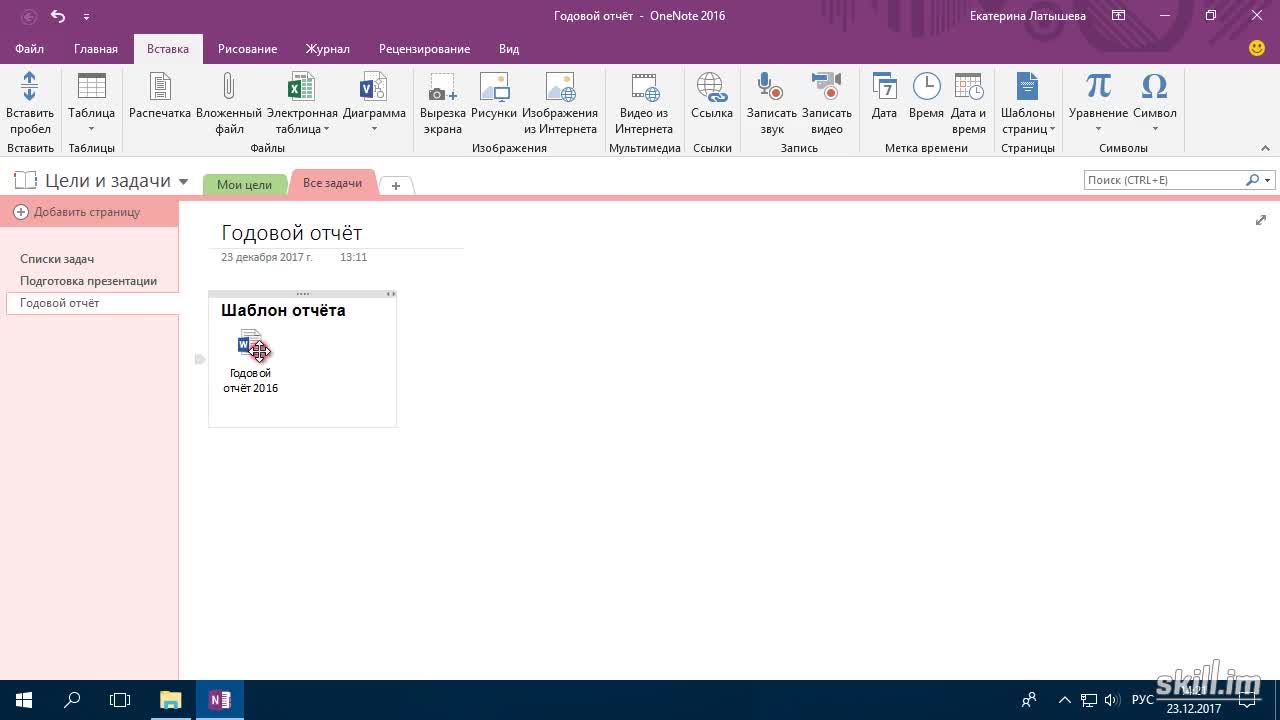Screen dimensions: 1280x720
Task: Click the note container width arrows
Action: (391, 294)
